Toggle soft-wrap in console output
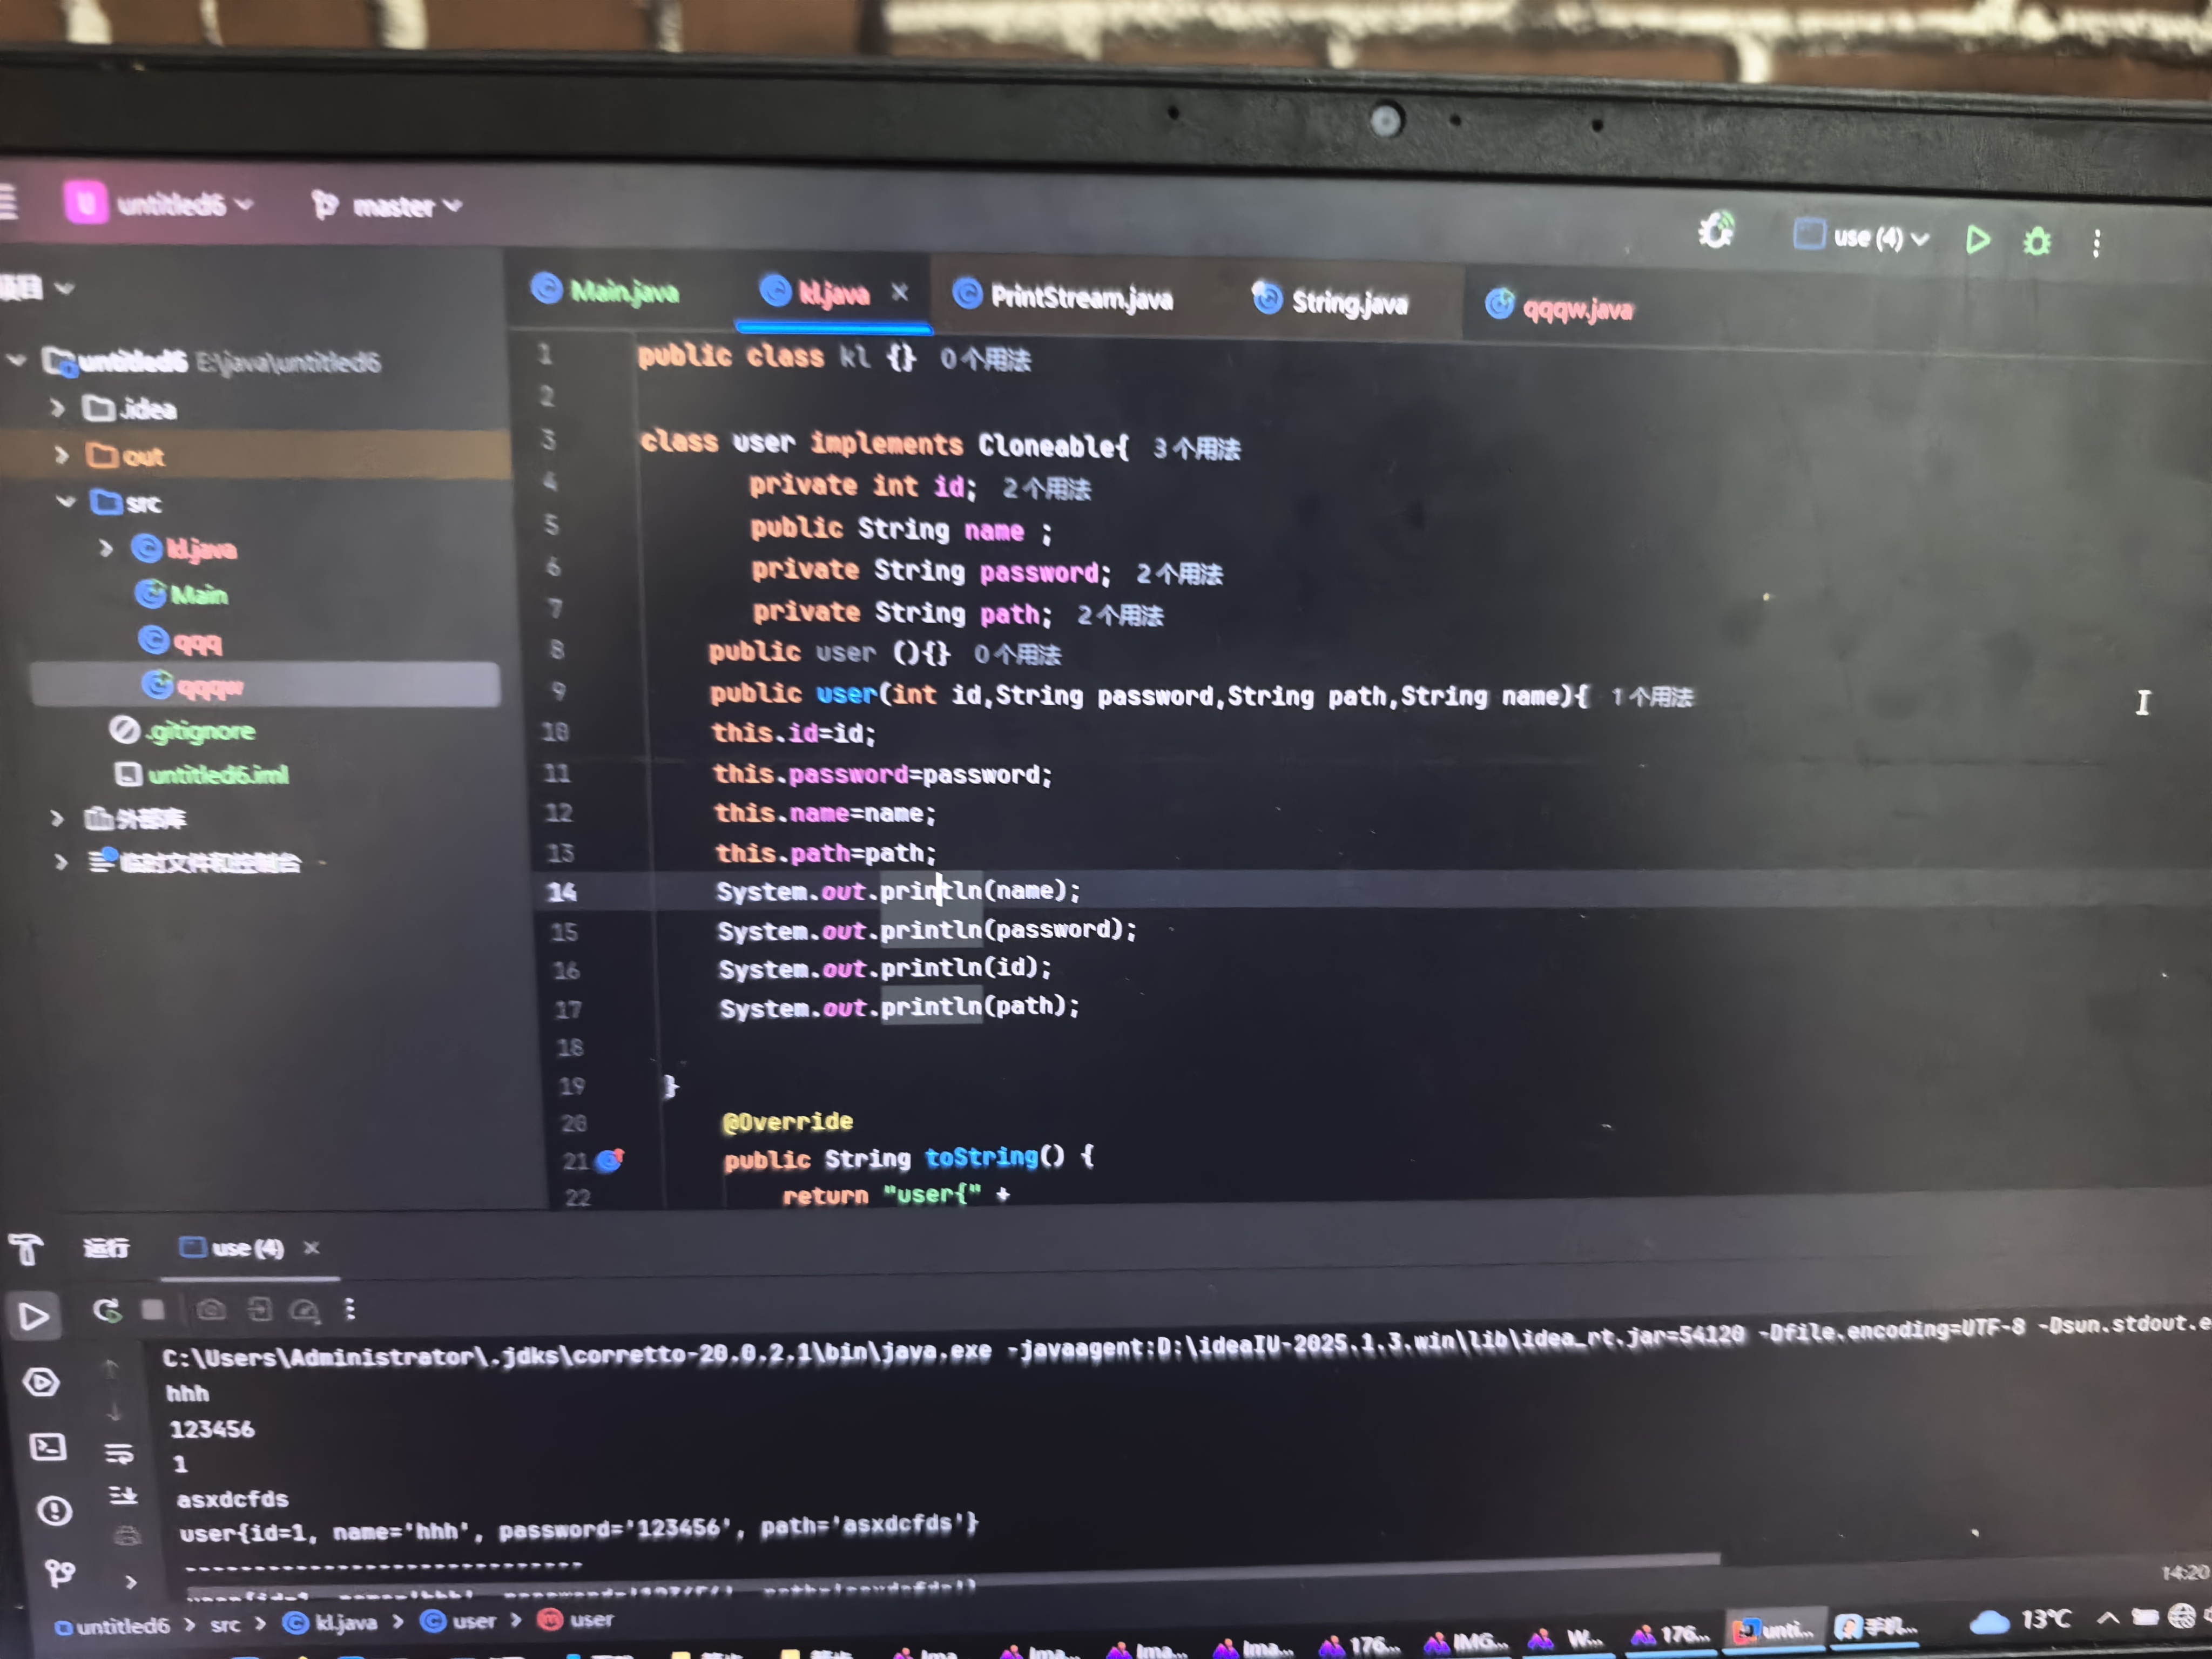2212x1659 pixels. tap(120, 1453)
